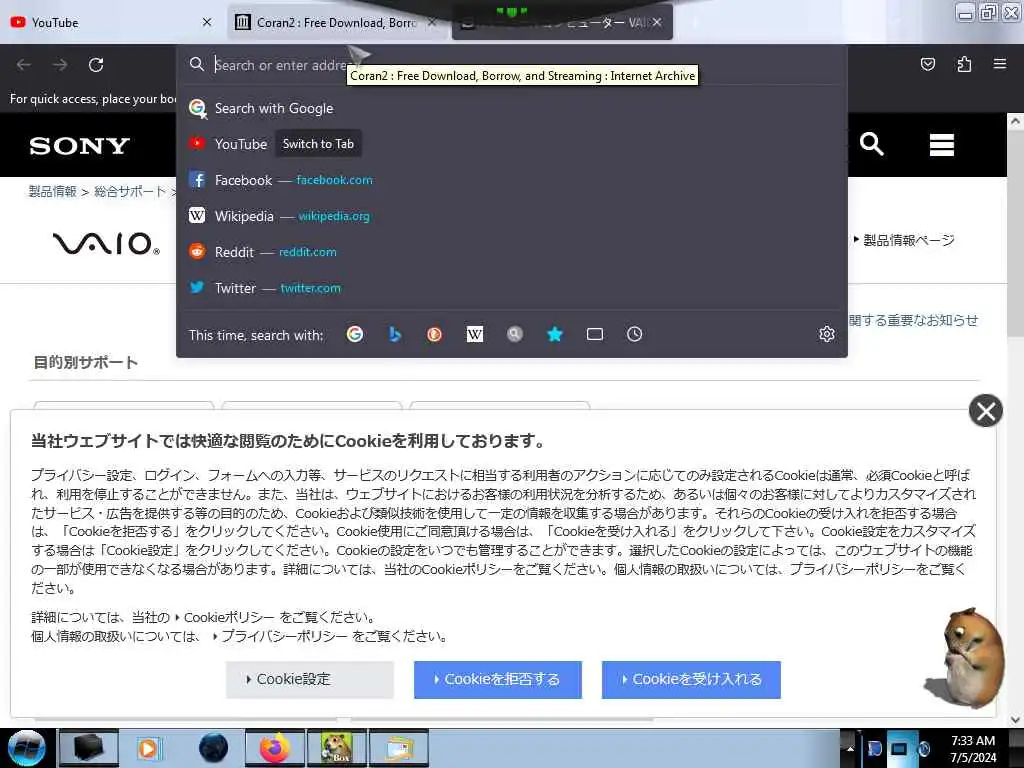The width and height of the screenshot is (1024, 768).
Task: Reload the current page
Action: (x=96, y=65)
